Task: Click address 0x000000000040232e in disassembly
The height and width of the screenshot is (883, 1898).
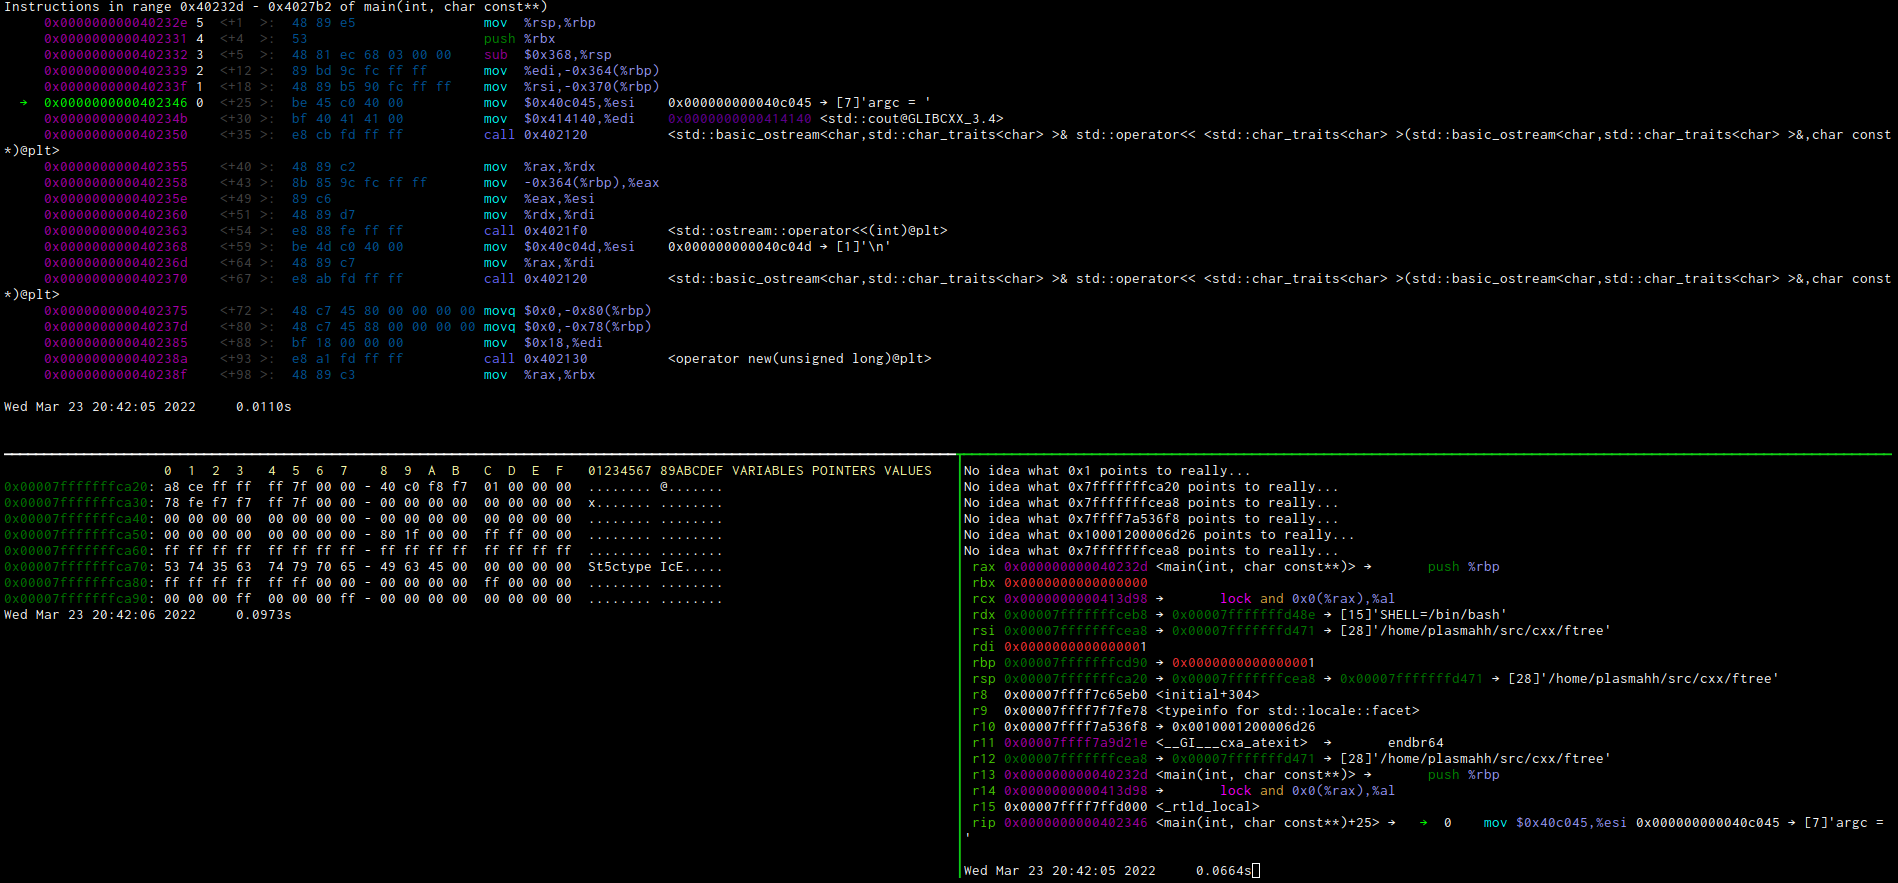Action: pyautogui.click(x=116, y=23)
